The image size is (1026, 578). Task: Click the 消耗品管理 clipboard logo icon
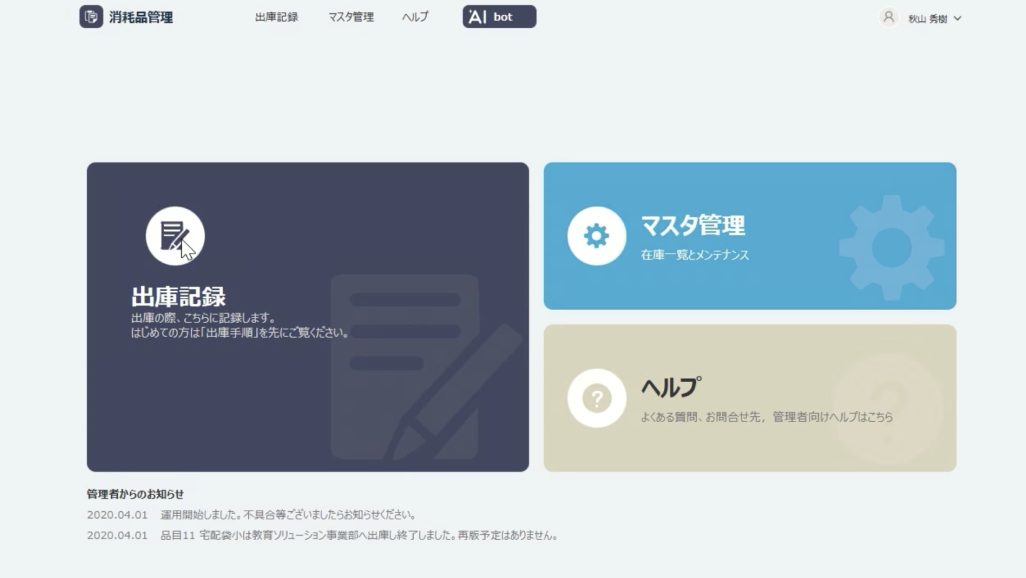pyautogui.click(x=91, y=16)
